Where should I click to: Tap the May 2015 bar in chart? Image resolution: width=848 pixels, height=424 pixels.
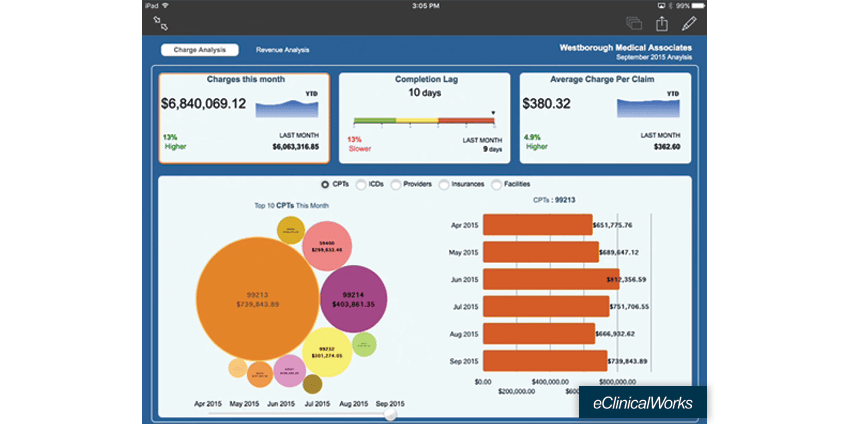(541, 252)
